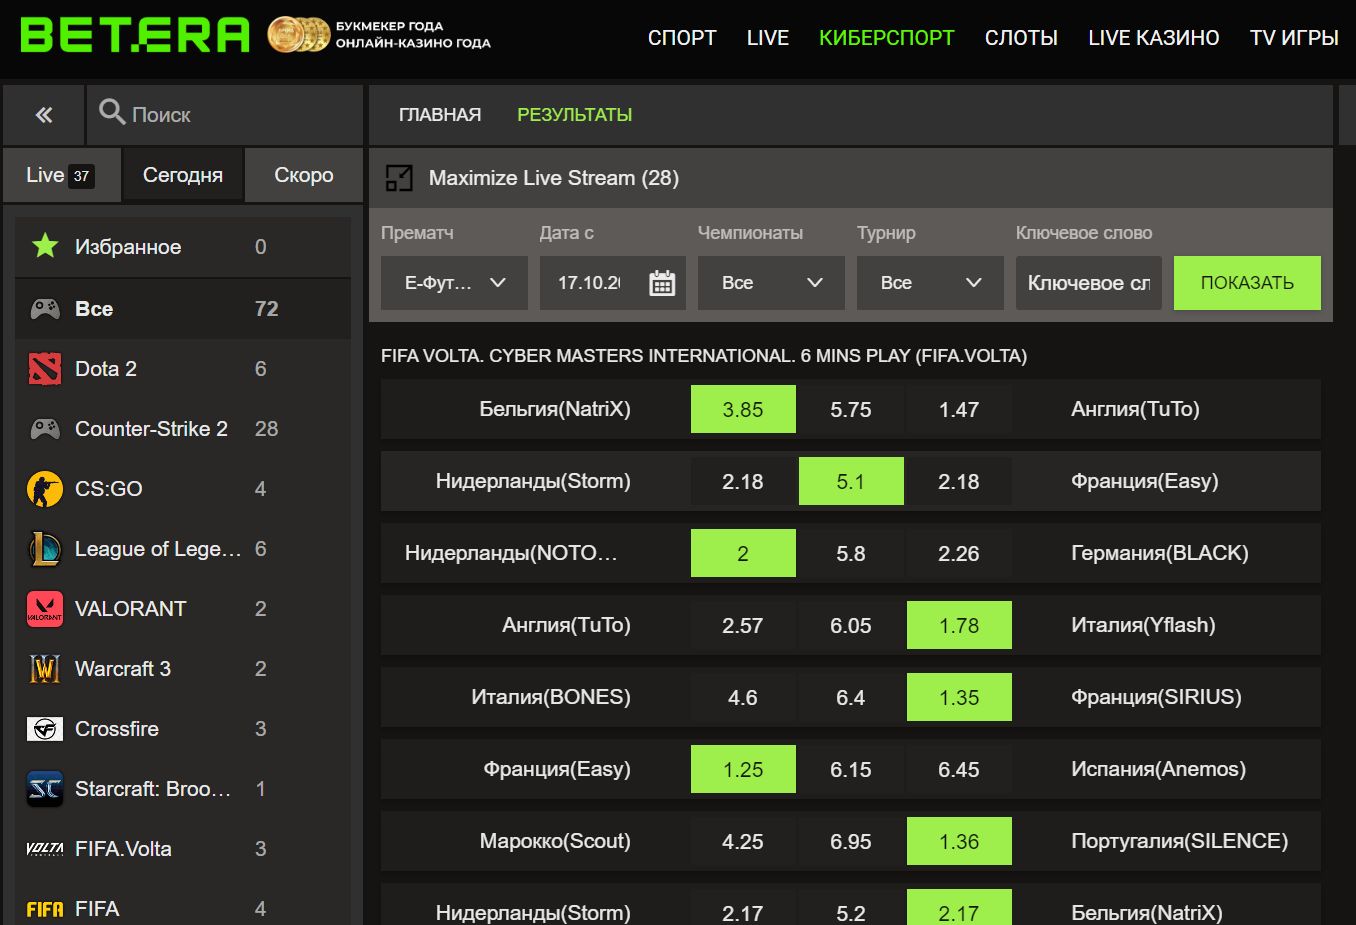Click the gold award coins badge
The image size is (1356, 925).
(x=298, y=35)
